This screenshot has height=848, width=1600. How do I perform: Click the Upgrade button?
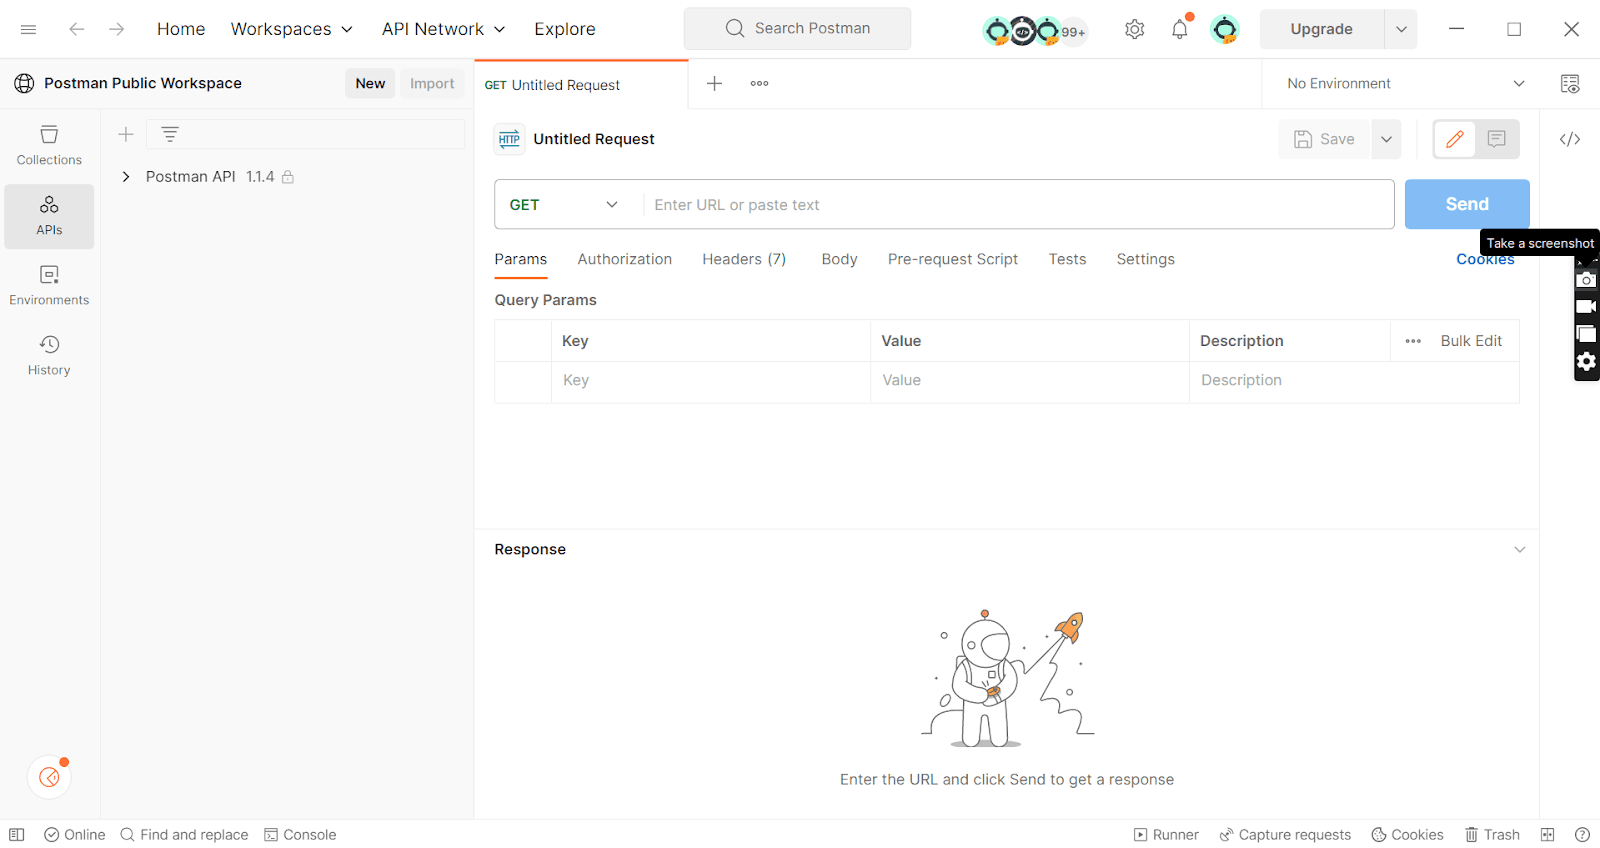(x=1322, y=29)
